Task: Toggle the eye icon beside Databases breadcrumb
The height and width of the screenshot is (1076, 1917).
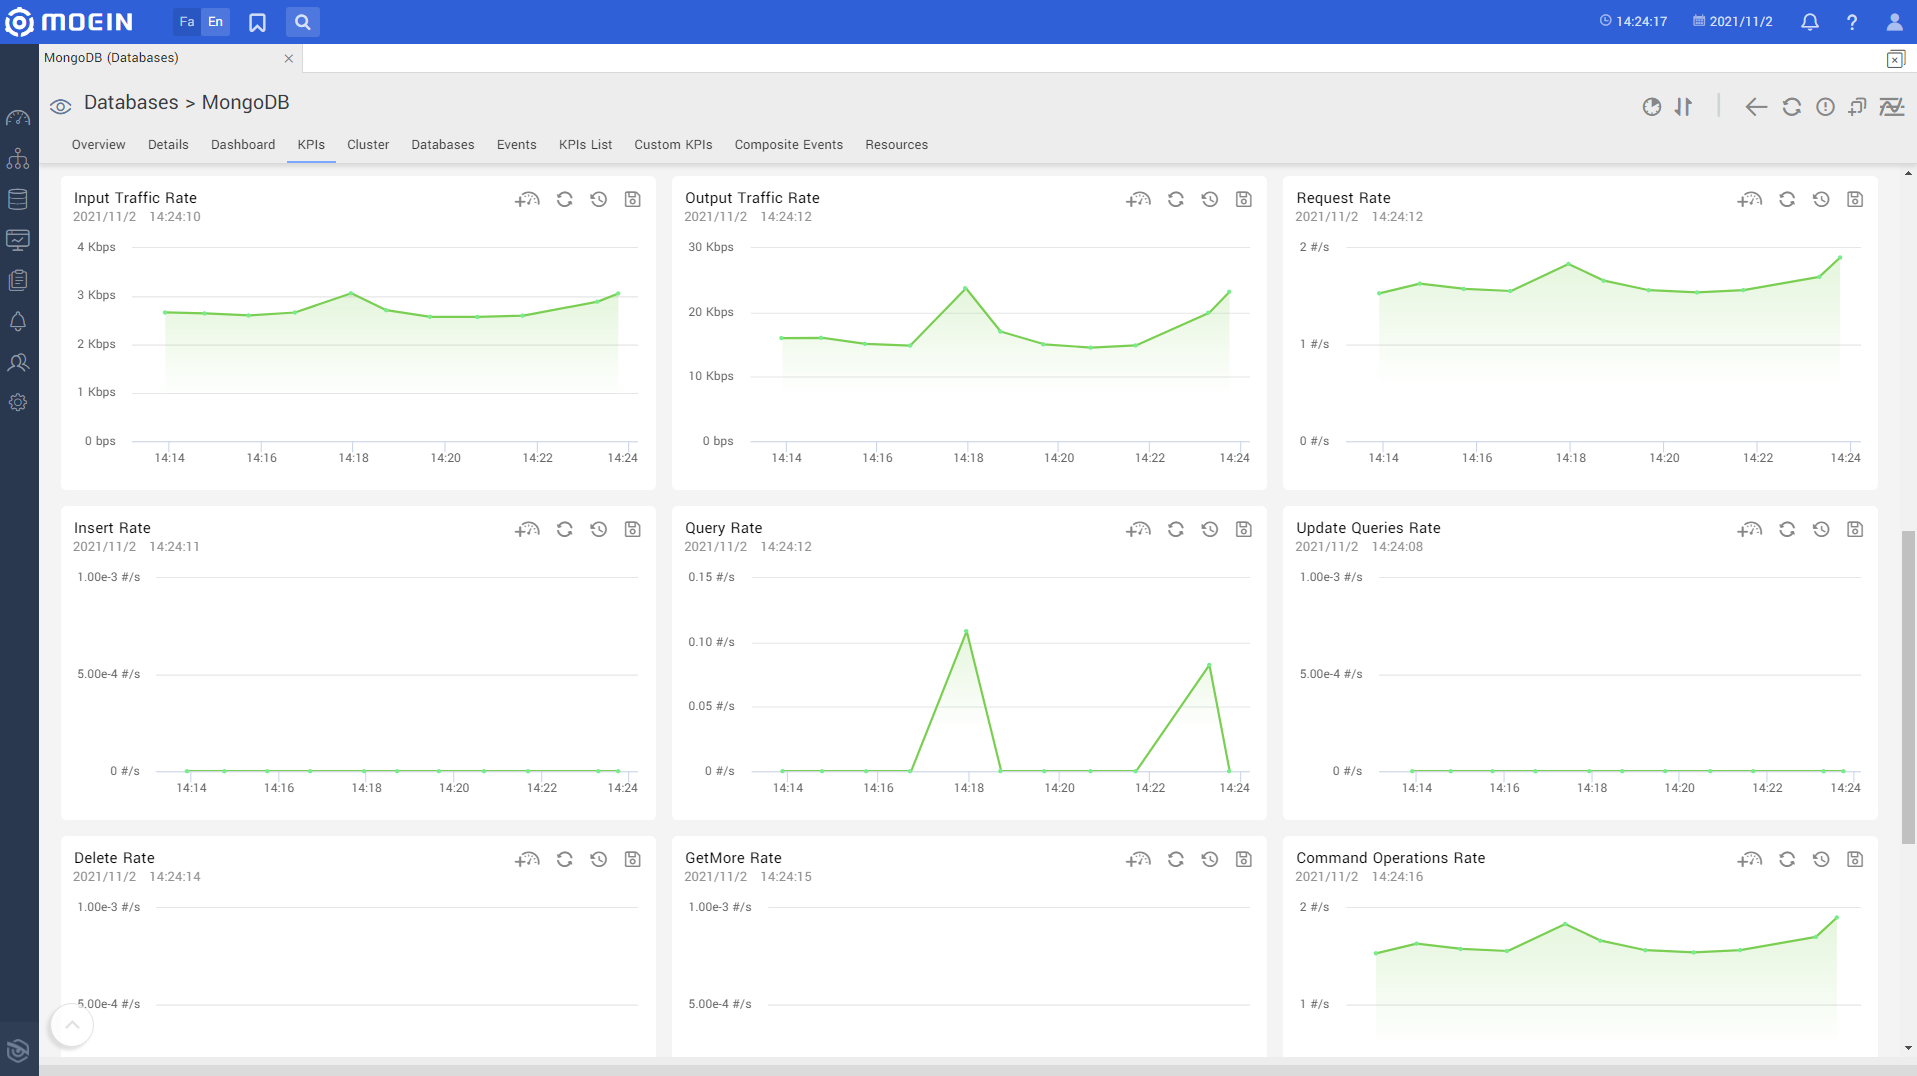Action: click(x=60, y=107)
